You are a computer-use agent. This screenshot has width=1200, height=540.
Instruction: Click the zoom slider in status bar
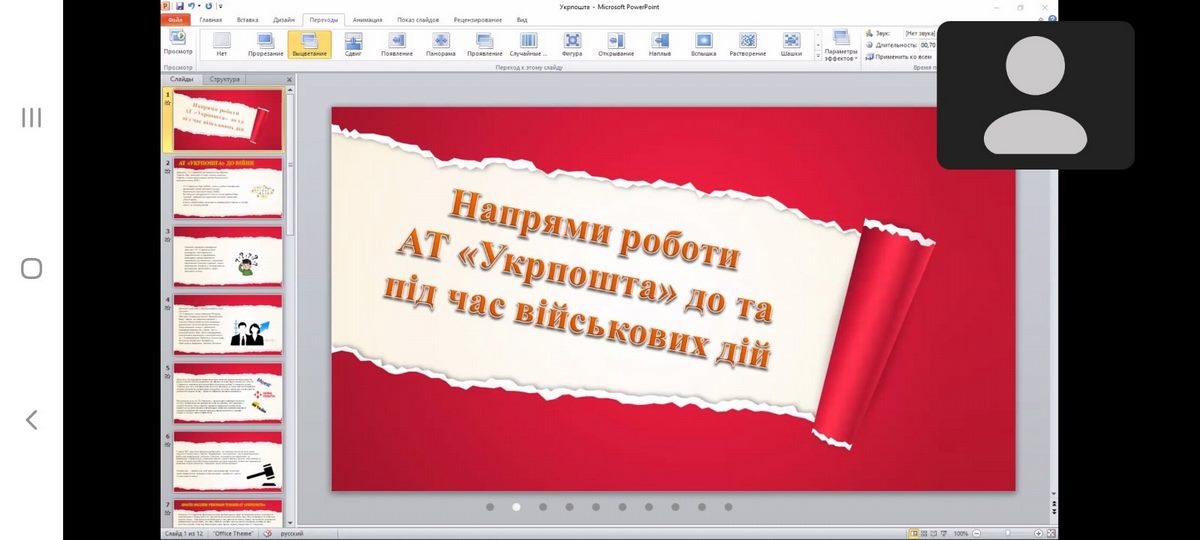pyautogui.click(x=1007, y=534)
